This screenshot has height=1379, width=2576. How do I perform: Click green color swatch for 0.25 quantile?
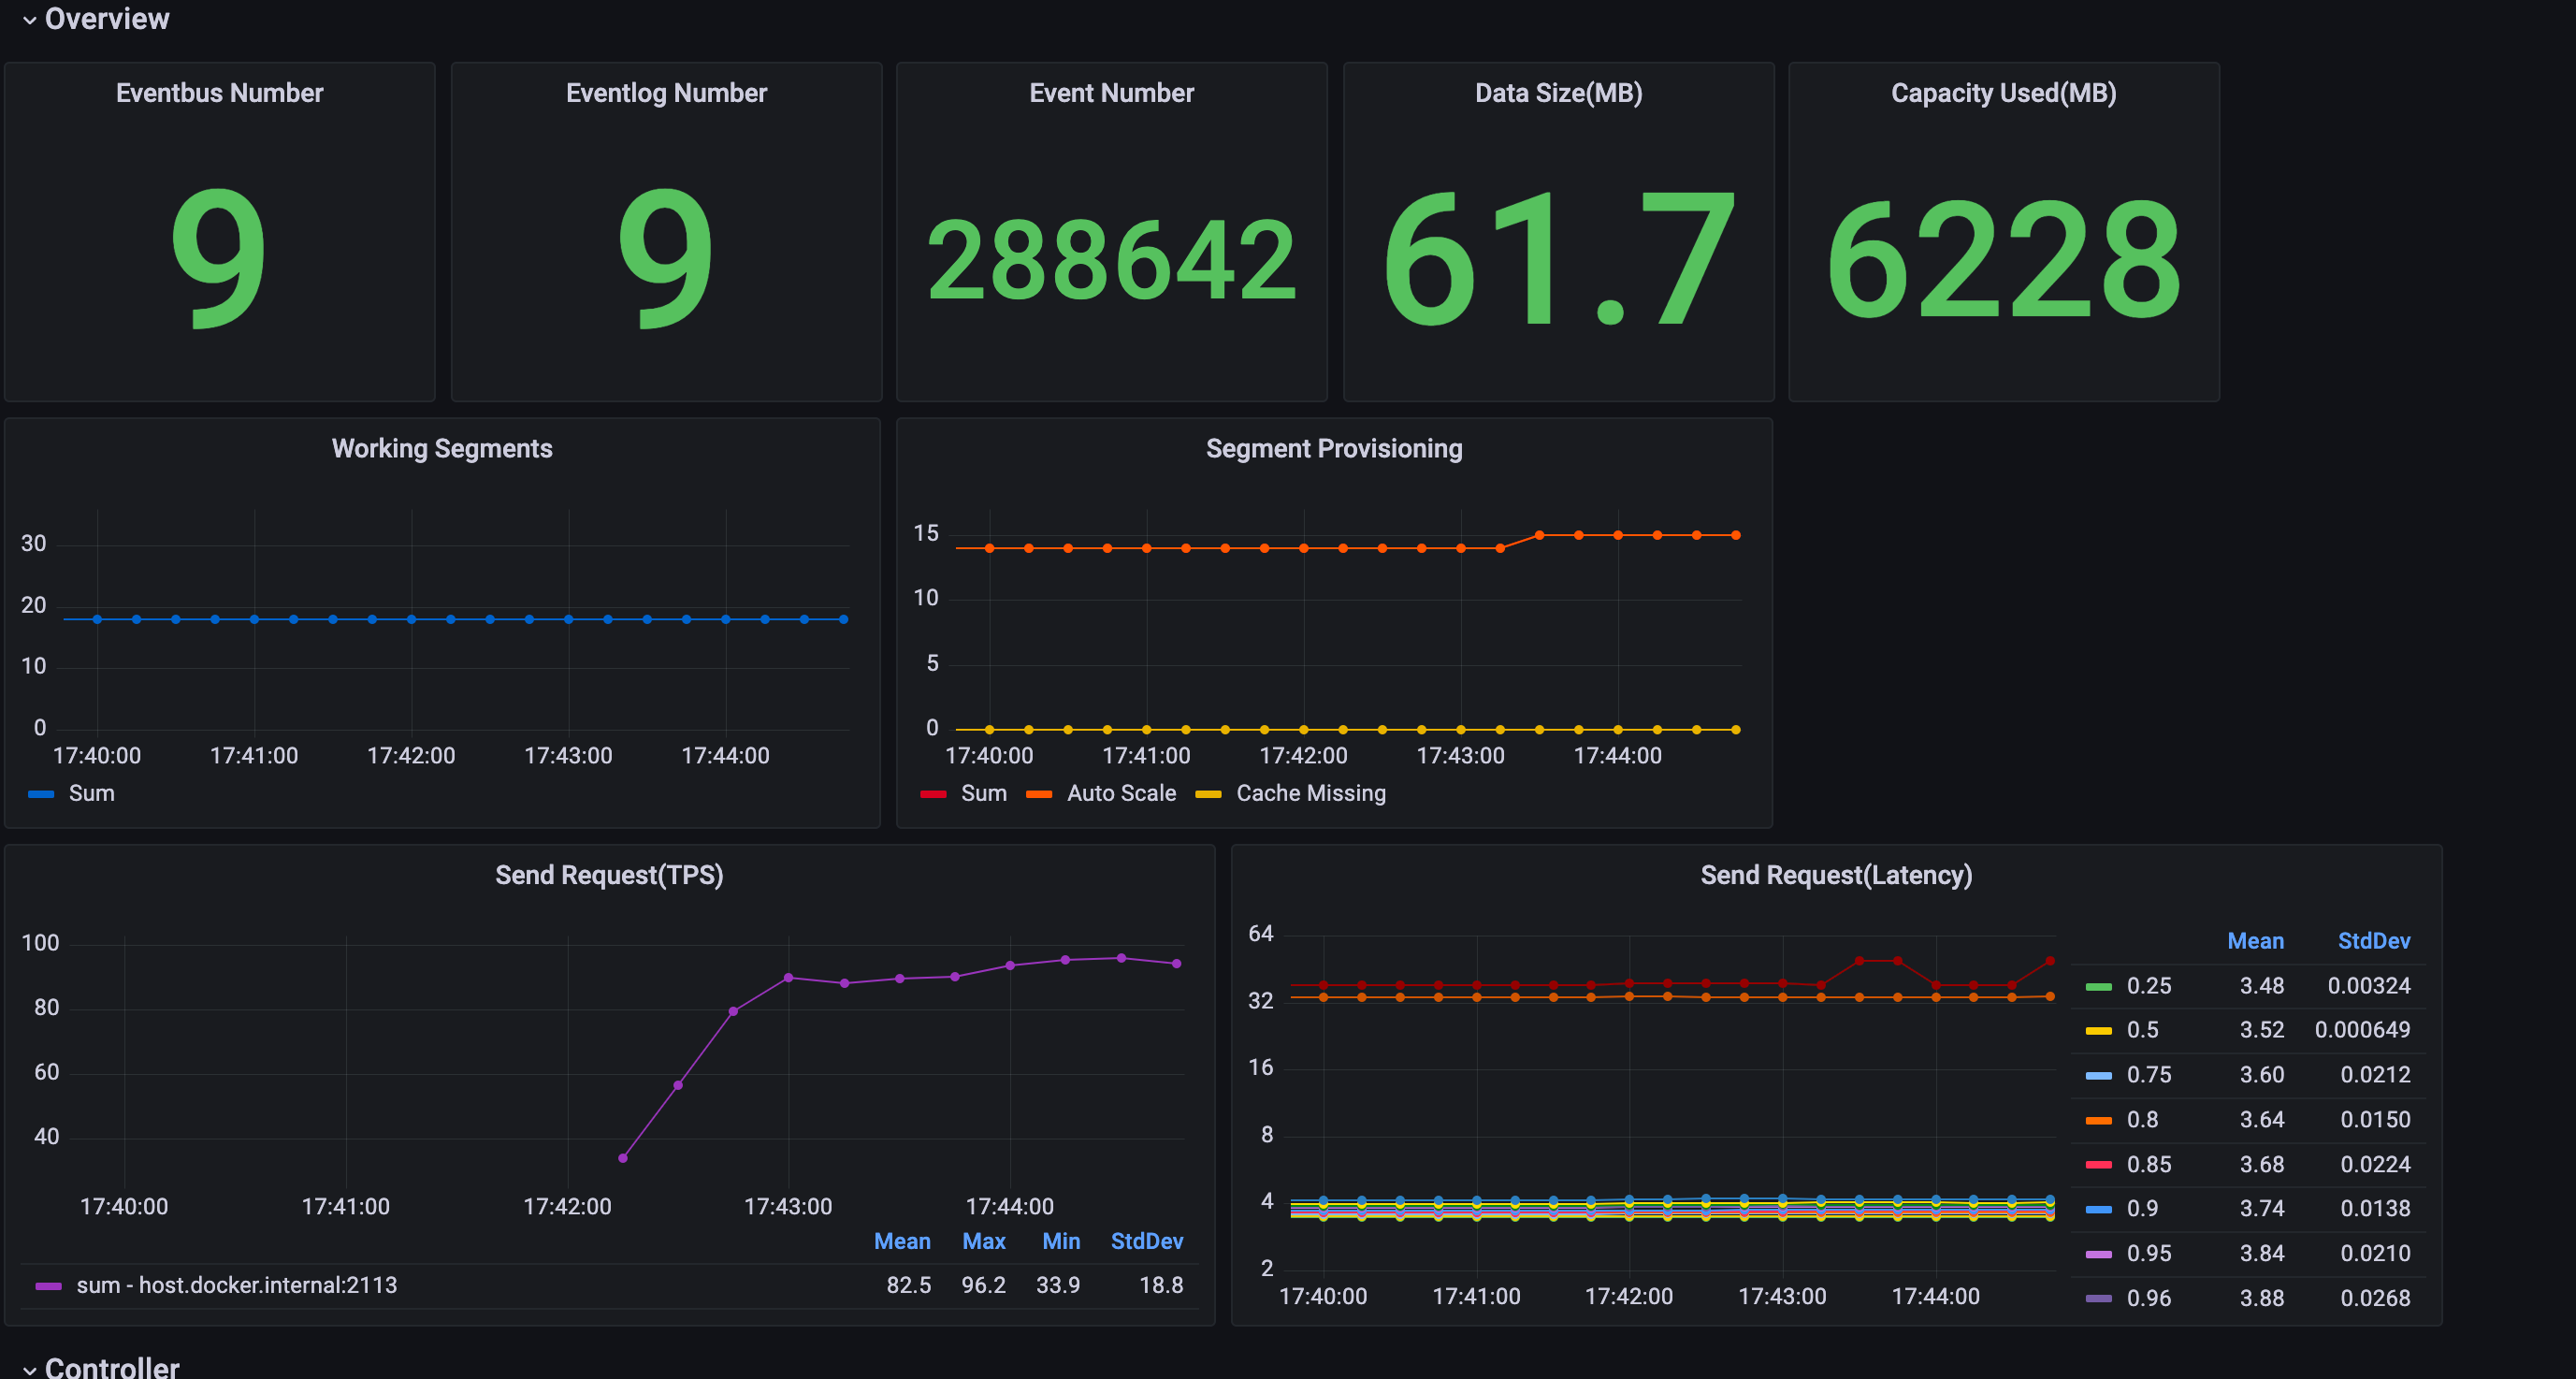[x=2098, y=987]
